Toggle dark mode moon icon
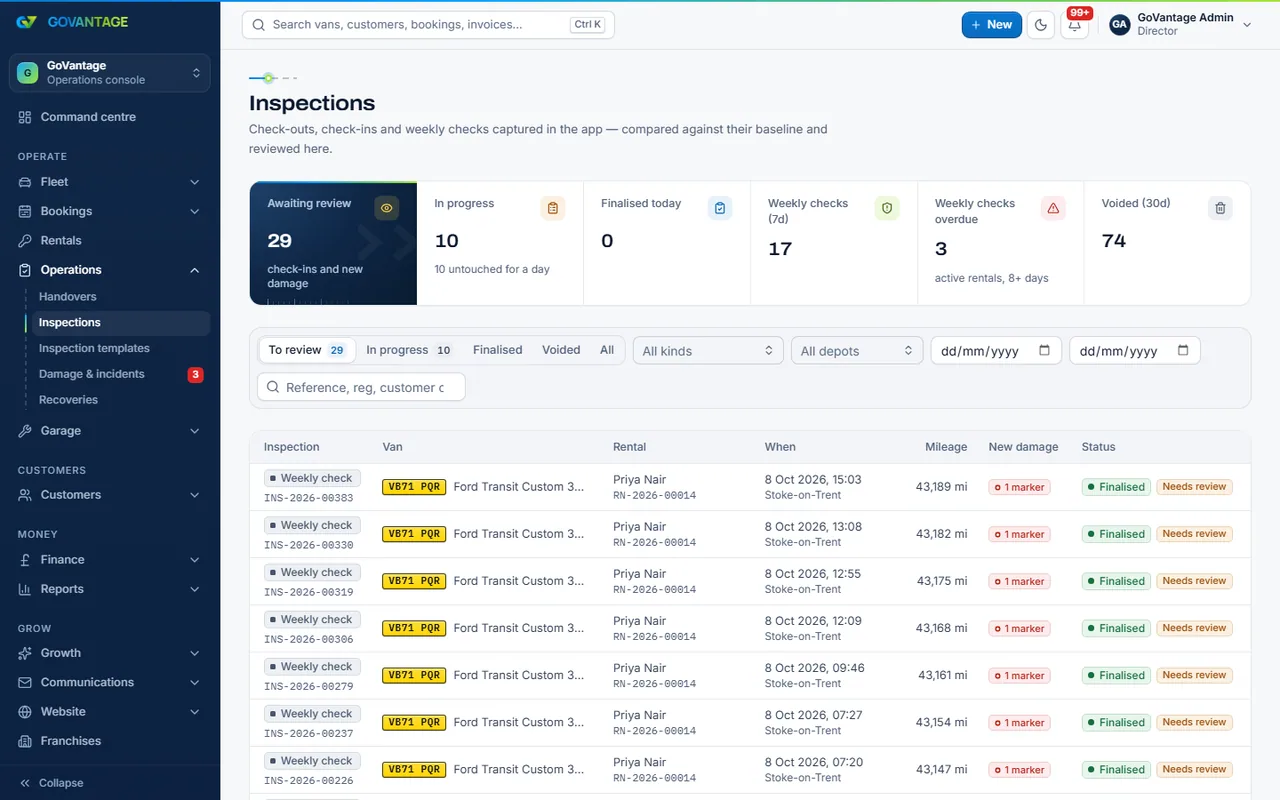Viewport: 1280px width, 800px height. [1041, 25]
